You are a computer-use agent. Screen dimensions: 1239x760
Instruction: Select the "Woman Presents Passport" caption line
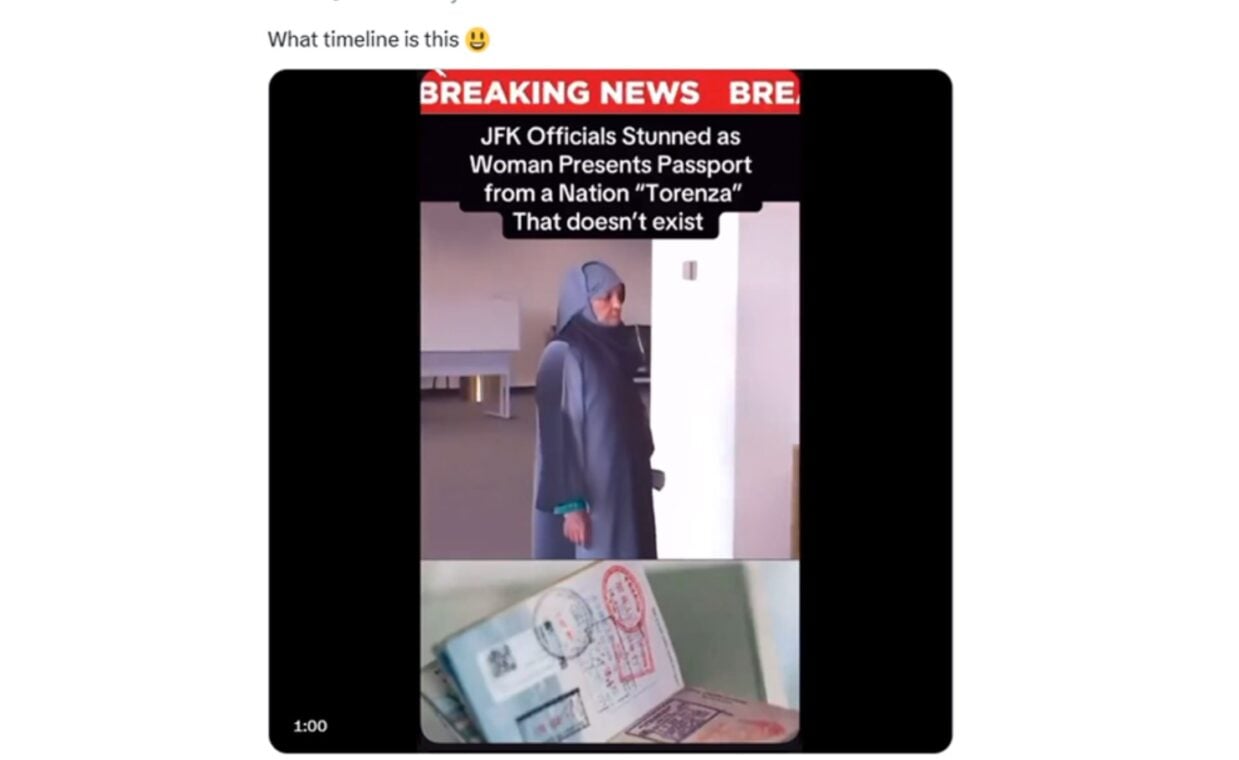click(610, 164)
